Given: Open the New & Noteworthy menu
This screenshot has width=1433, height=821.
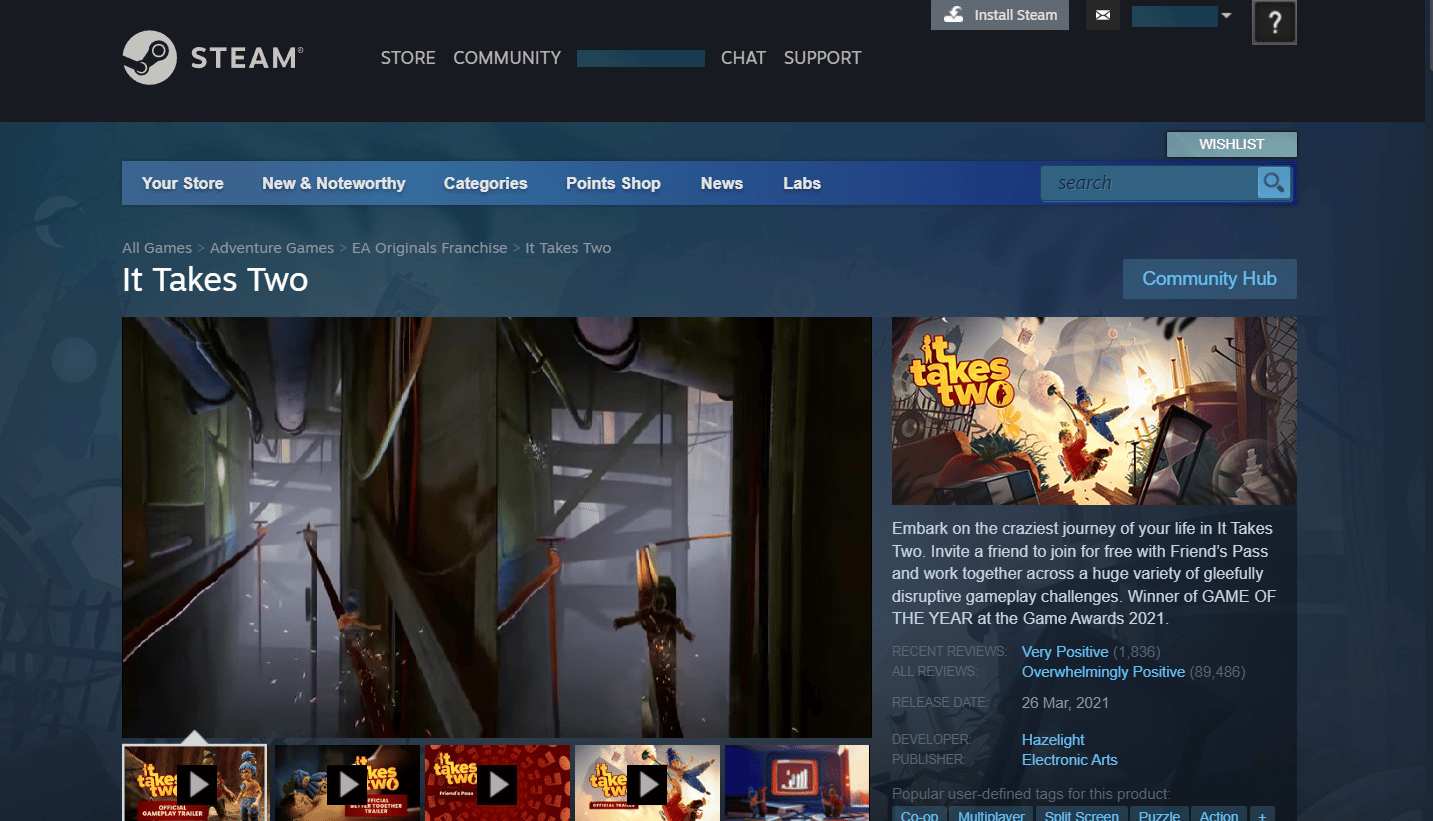Looking at the screenshot, I should [x=333, y=183].
